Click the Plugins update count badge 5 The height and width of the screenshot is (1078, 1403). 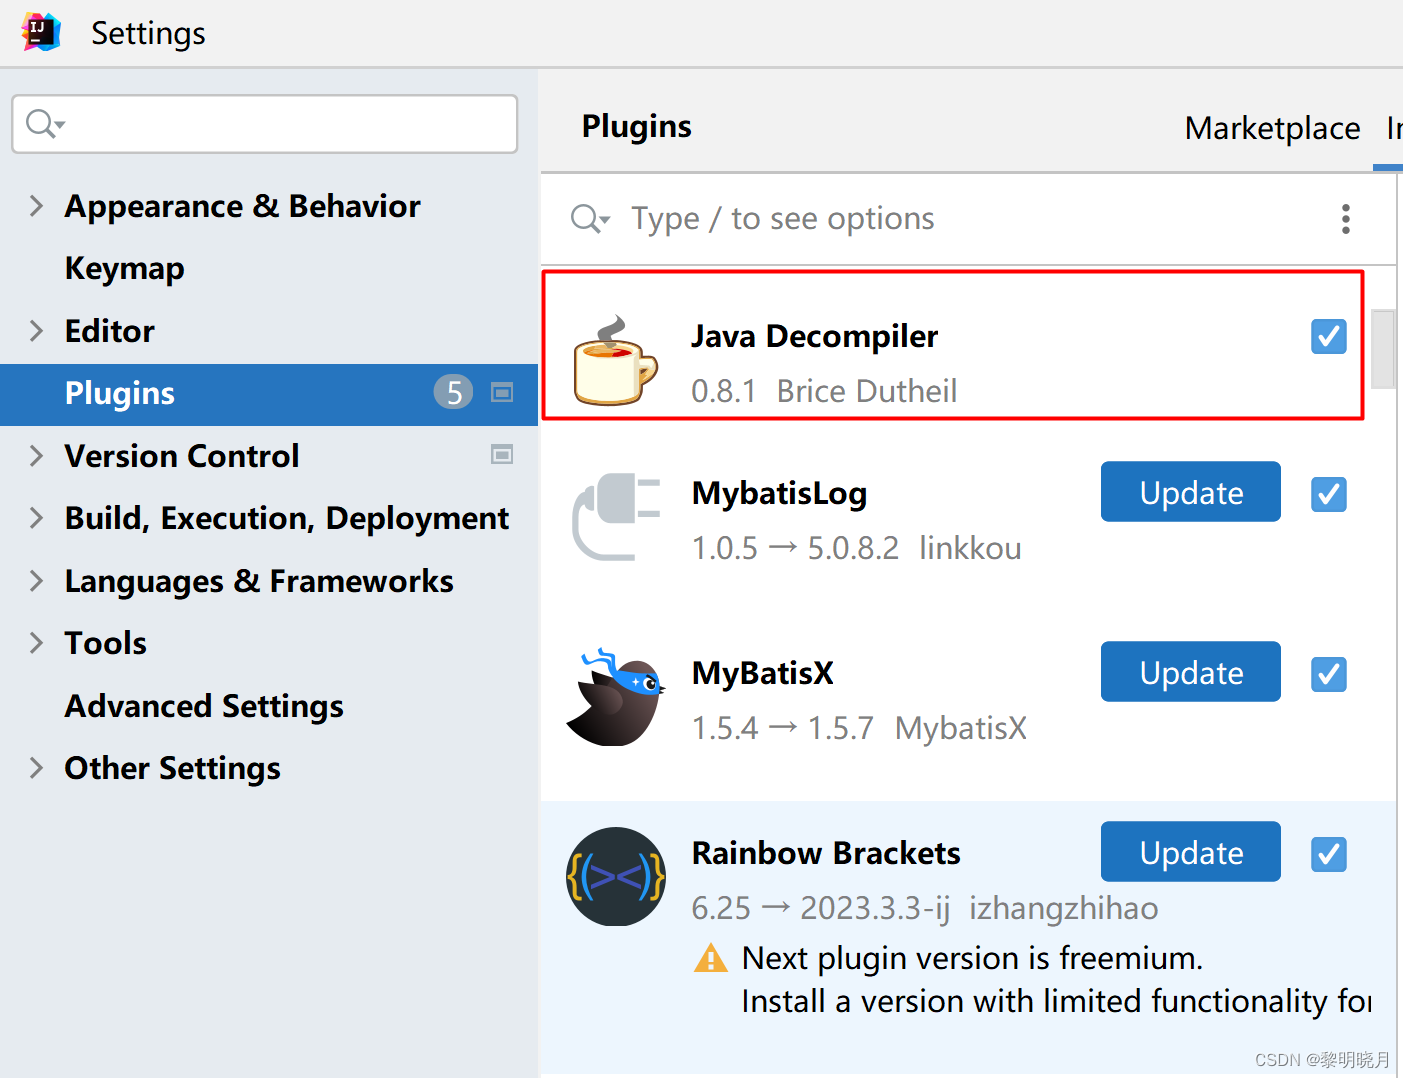tap(453, 393)
